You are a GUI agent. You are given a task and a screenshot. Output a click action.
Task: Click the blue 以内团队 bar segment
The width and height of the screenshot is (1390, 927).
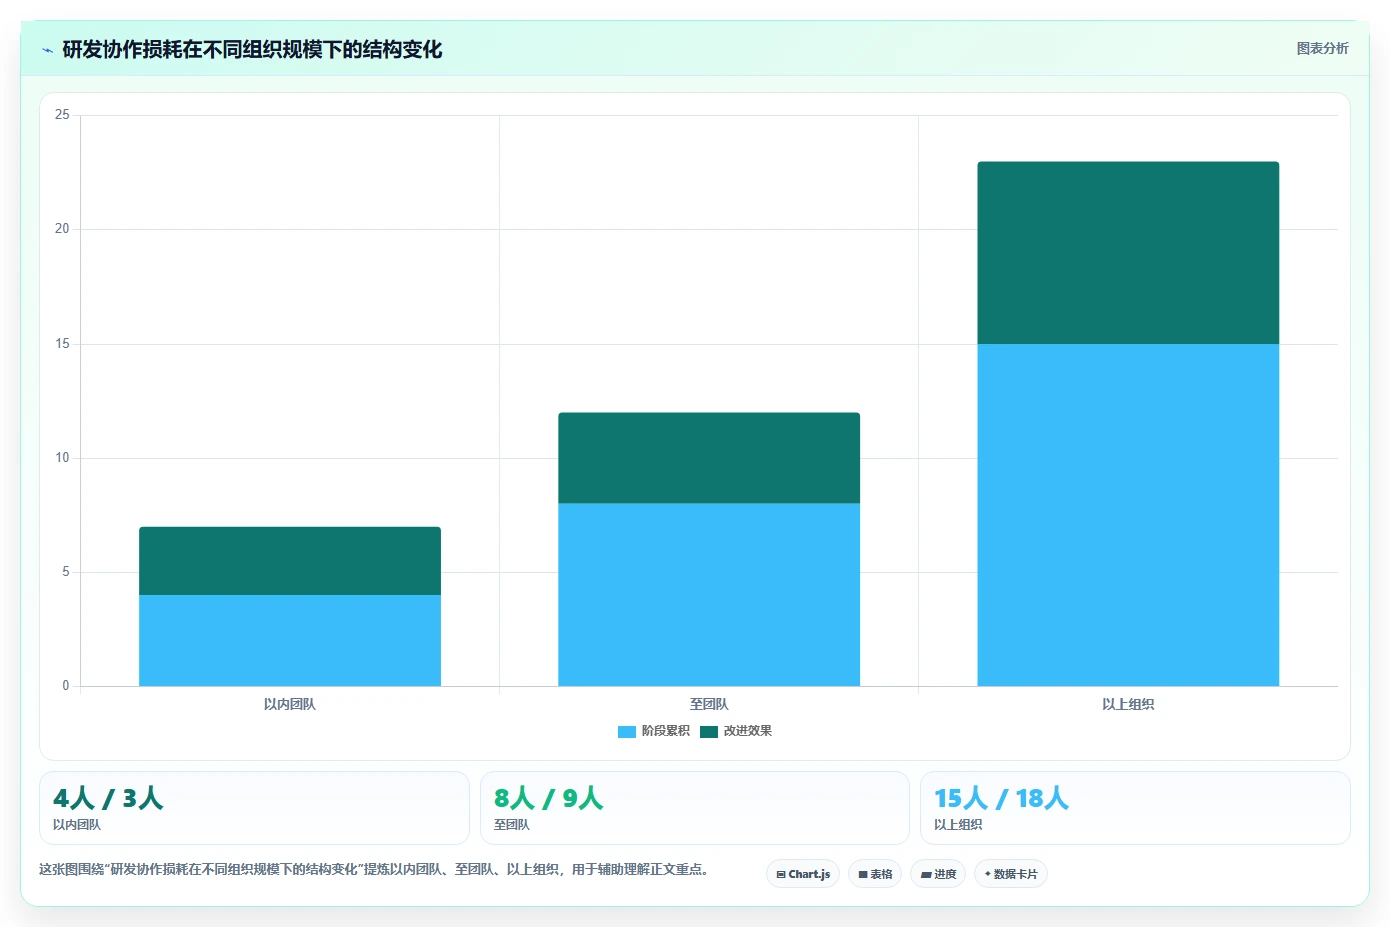click(290, 640)
